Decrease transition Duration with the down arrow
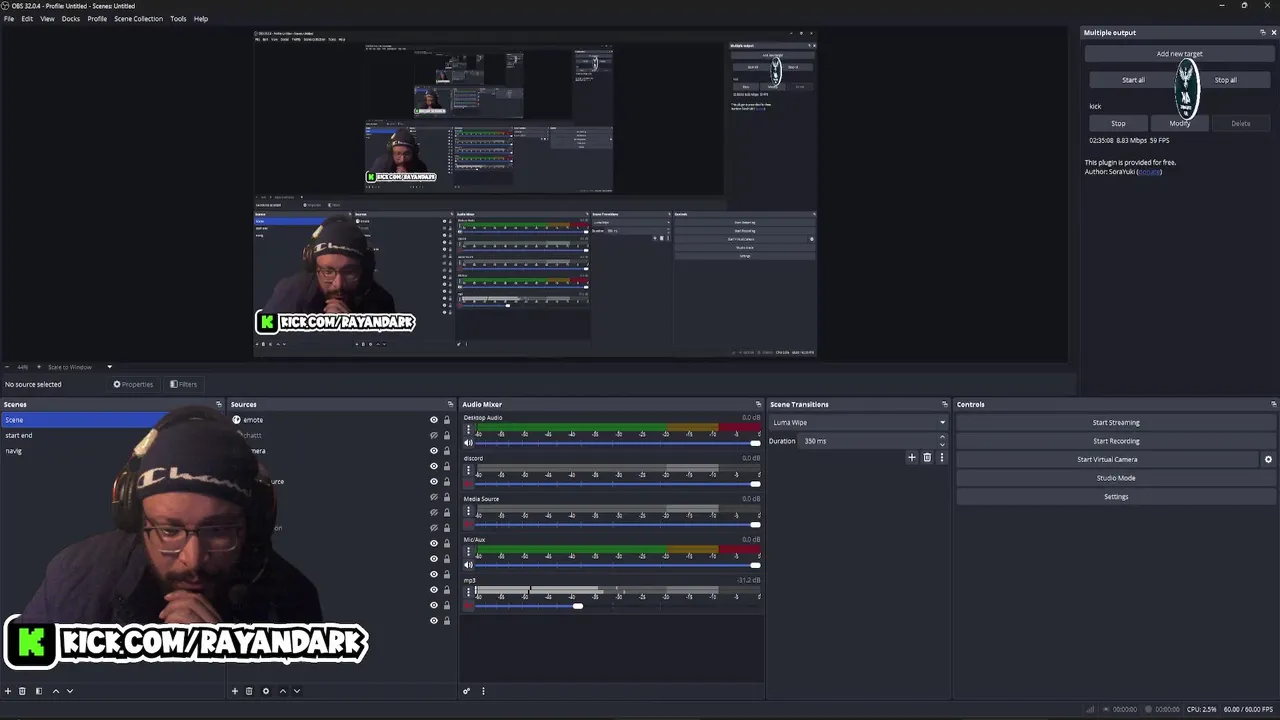This screenshot has width=1280, height=720. [x=942, y=444]
